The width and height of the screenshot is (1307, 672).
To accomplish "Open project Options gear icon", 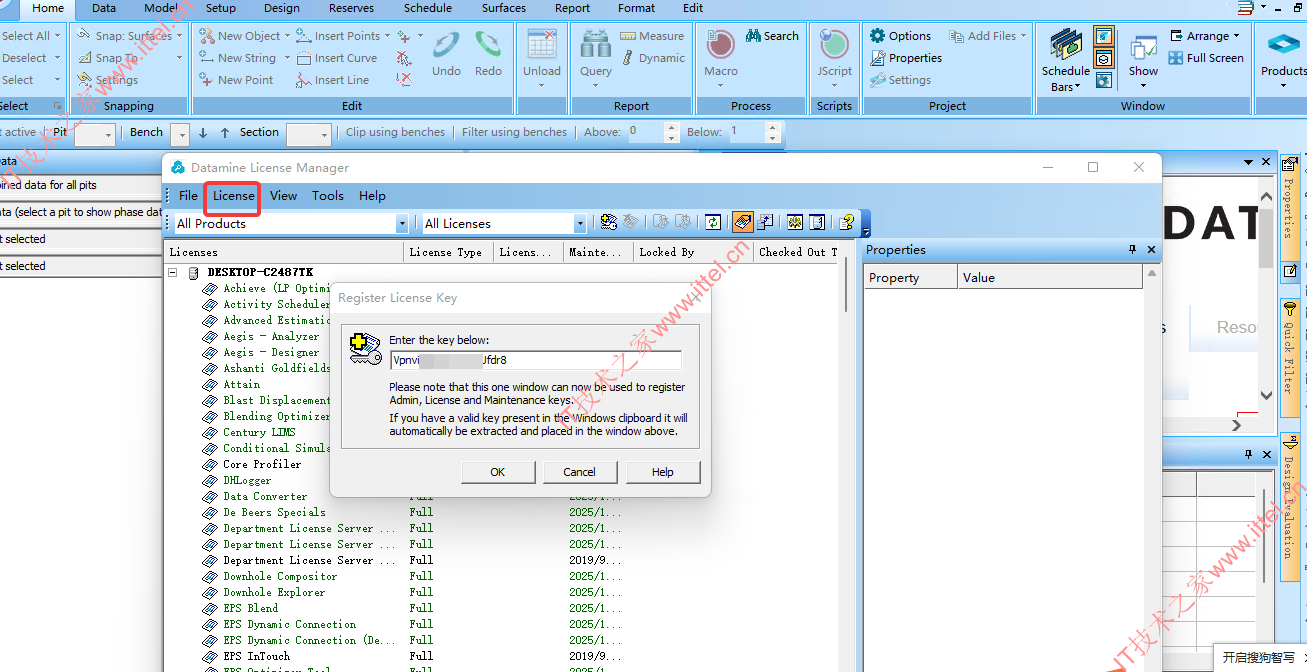I will tap(877, 36).
